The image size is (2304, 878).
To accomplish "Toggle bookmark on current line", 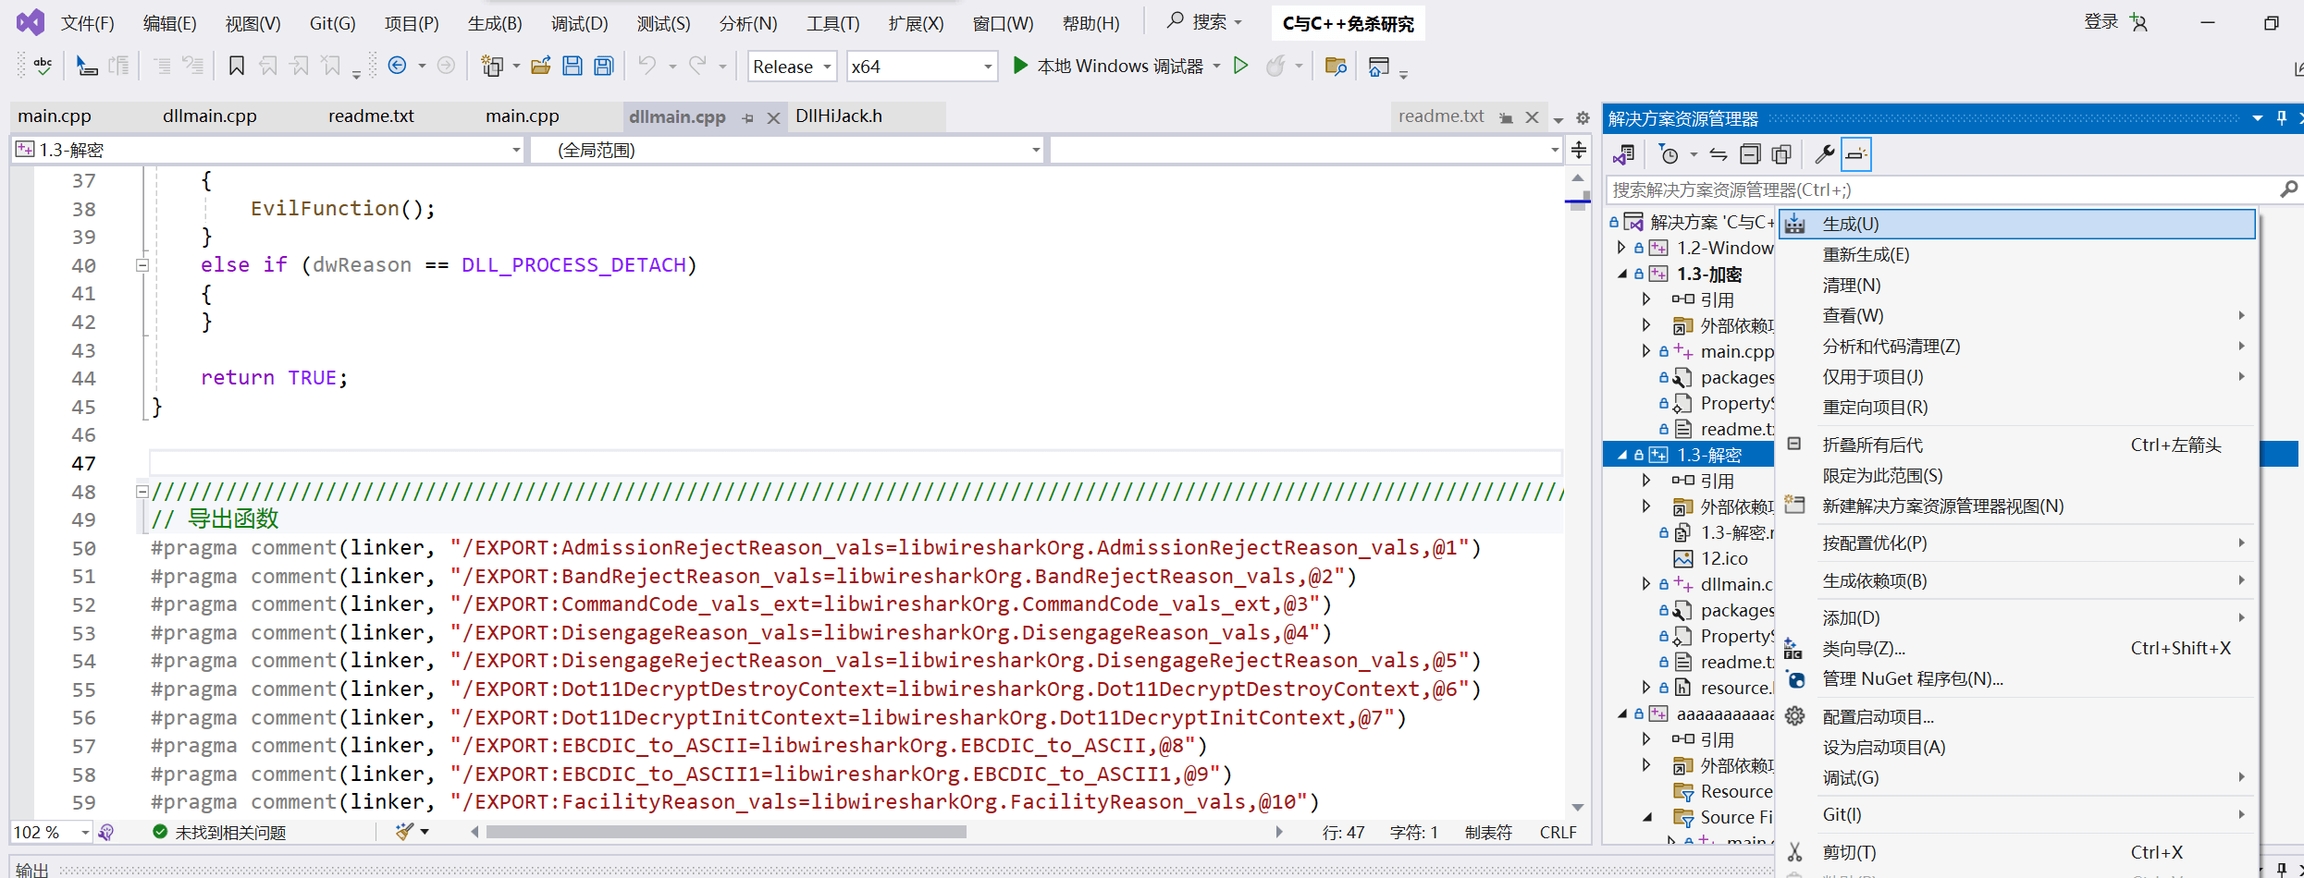I will [x=236, y=66].
